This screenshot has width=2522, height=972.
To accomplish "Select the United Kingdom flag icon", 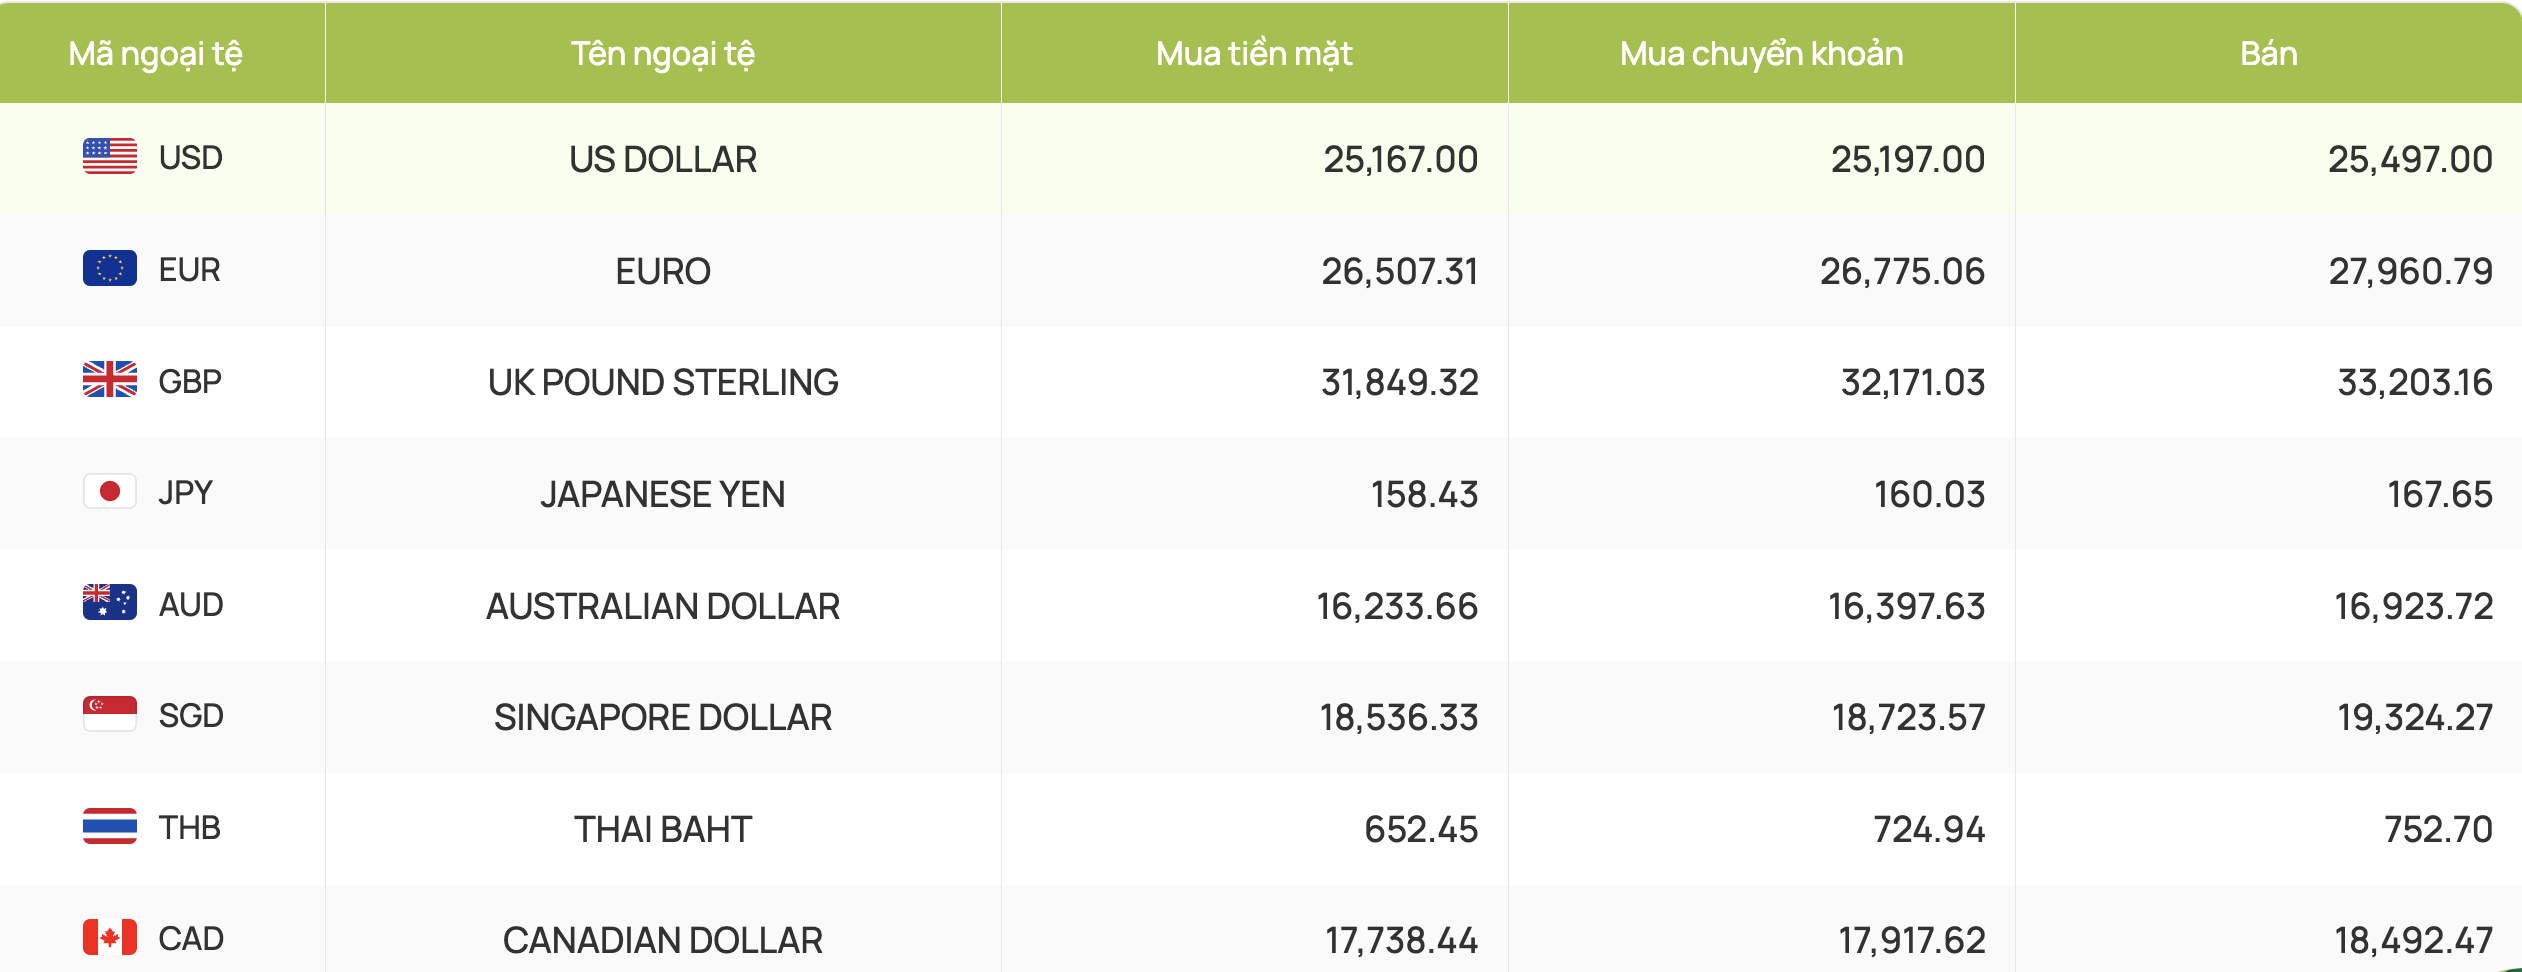I will (110, 380).
